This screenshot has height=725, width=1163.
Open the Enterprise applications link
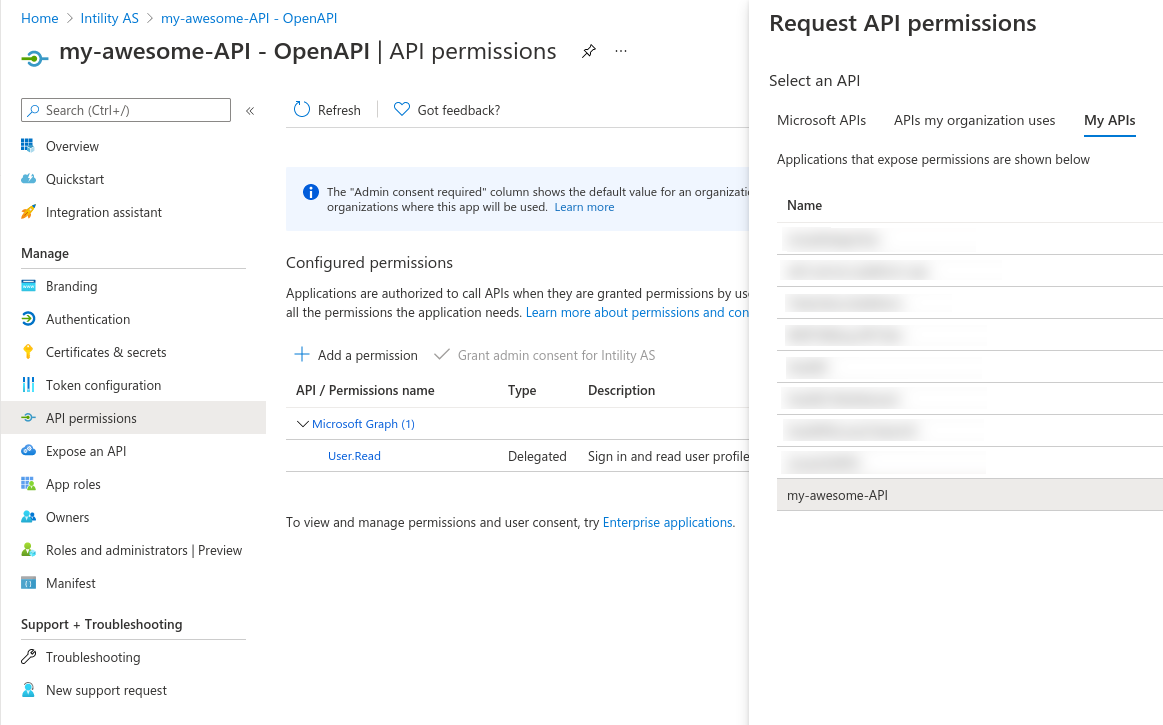pyautogui.click(x=668, y=522)
